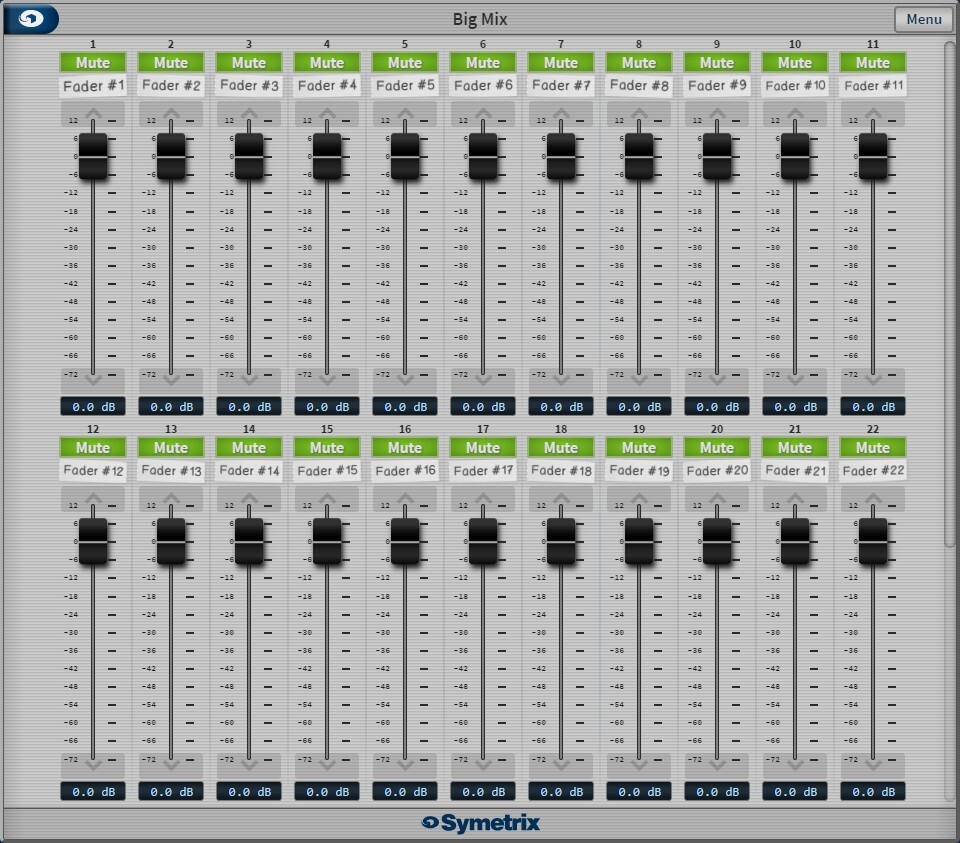This screenshot has width=960, height=843.
Task: Mute channel 15
Action: point(327,447)
